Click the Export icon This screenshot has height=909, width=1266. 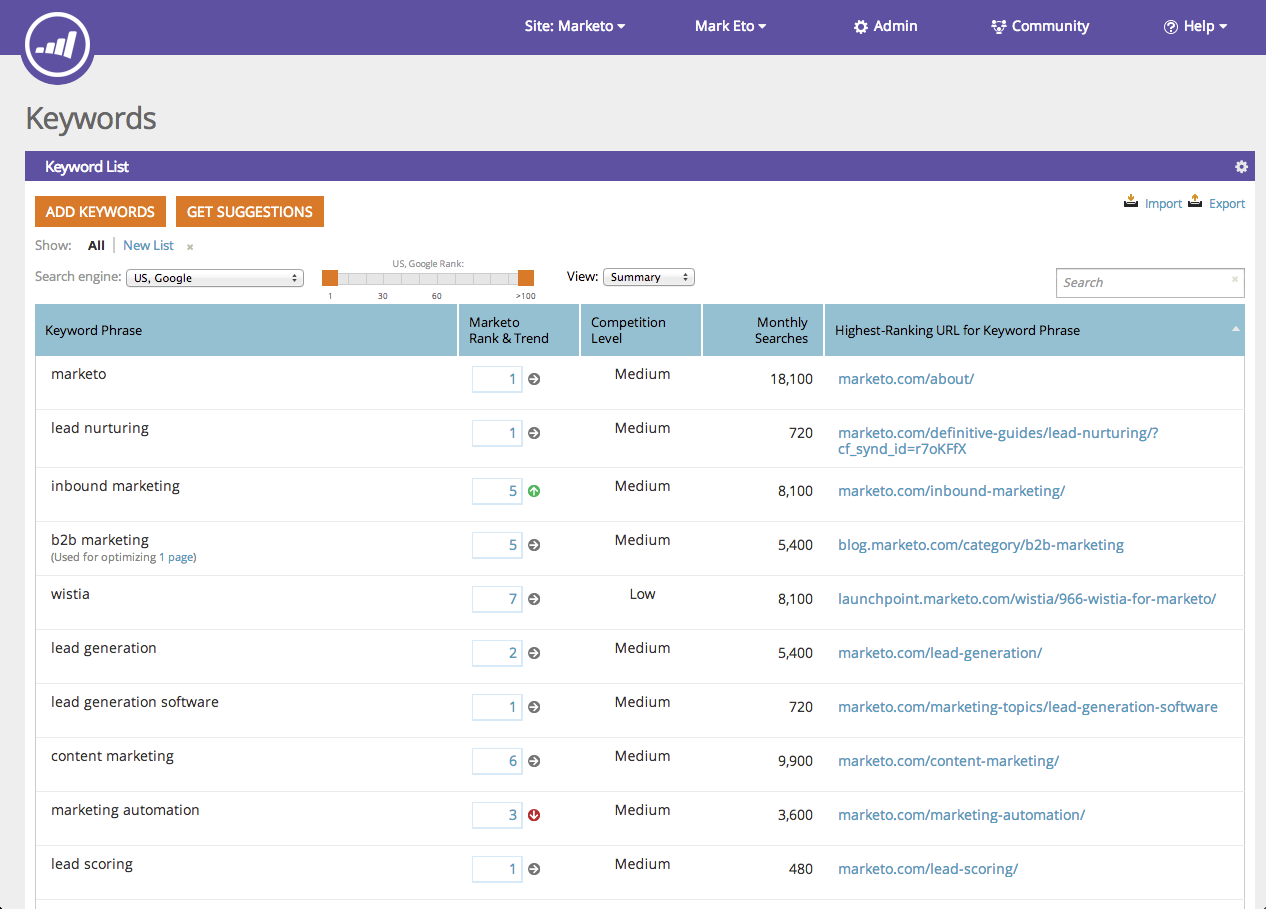coord(1195,201)
